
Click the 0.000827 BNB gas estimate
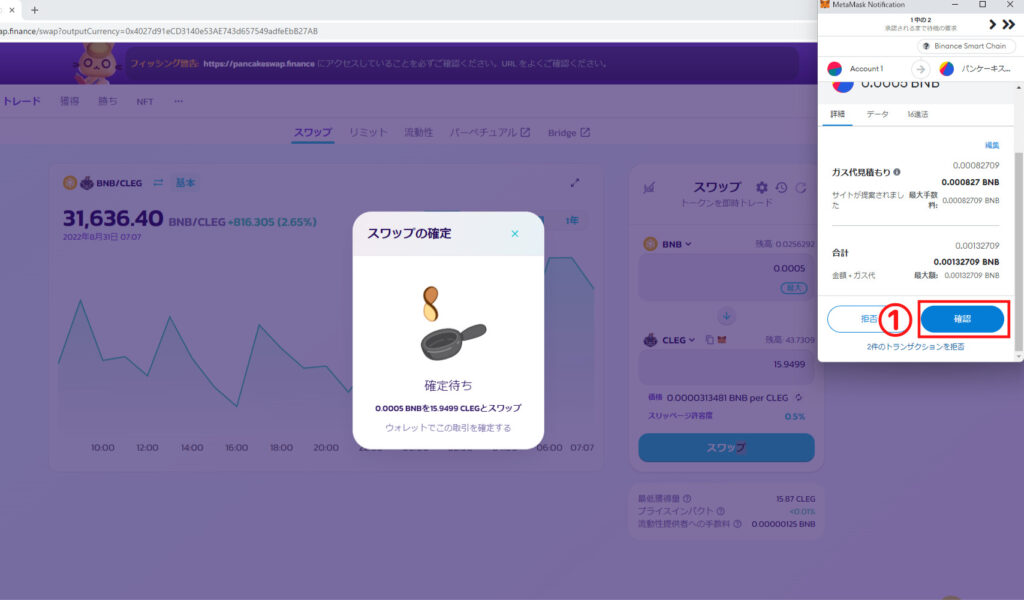coord(970,182)
